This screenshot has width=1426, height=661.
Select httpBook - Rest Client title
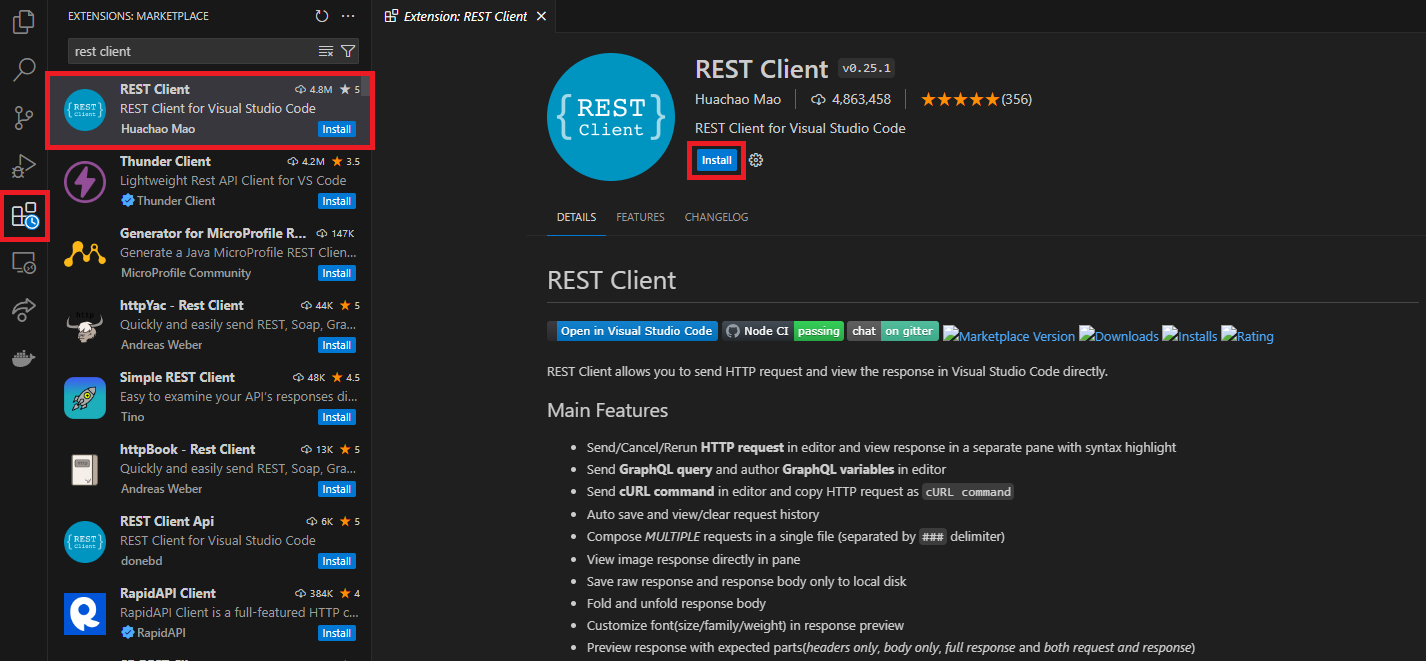pos(187,449)
